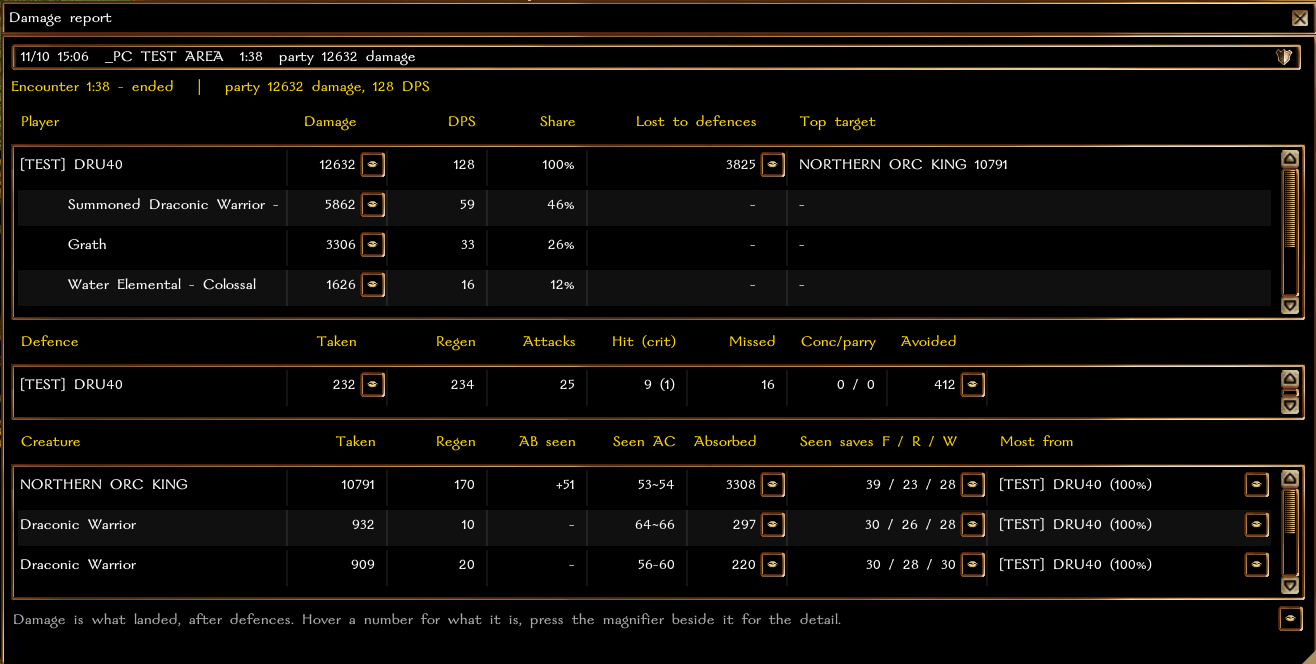This screenshot has height=664, width=1316.
Task: Click the "Top target" column header
Action: pos(837,122)
